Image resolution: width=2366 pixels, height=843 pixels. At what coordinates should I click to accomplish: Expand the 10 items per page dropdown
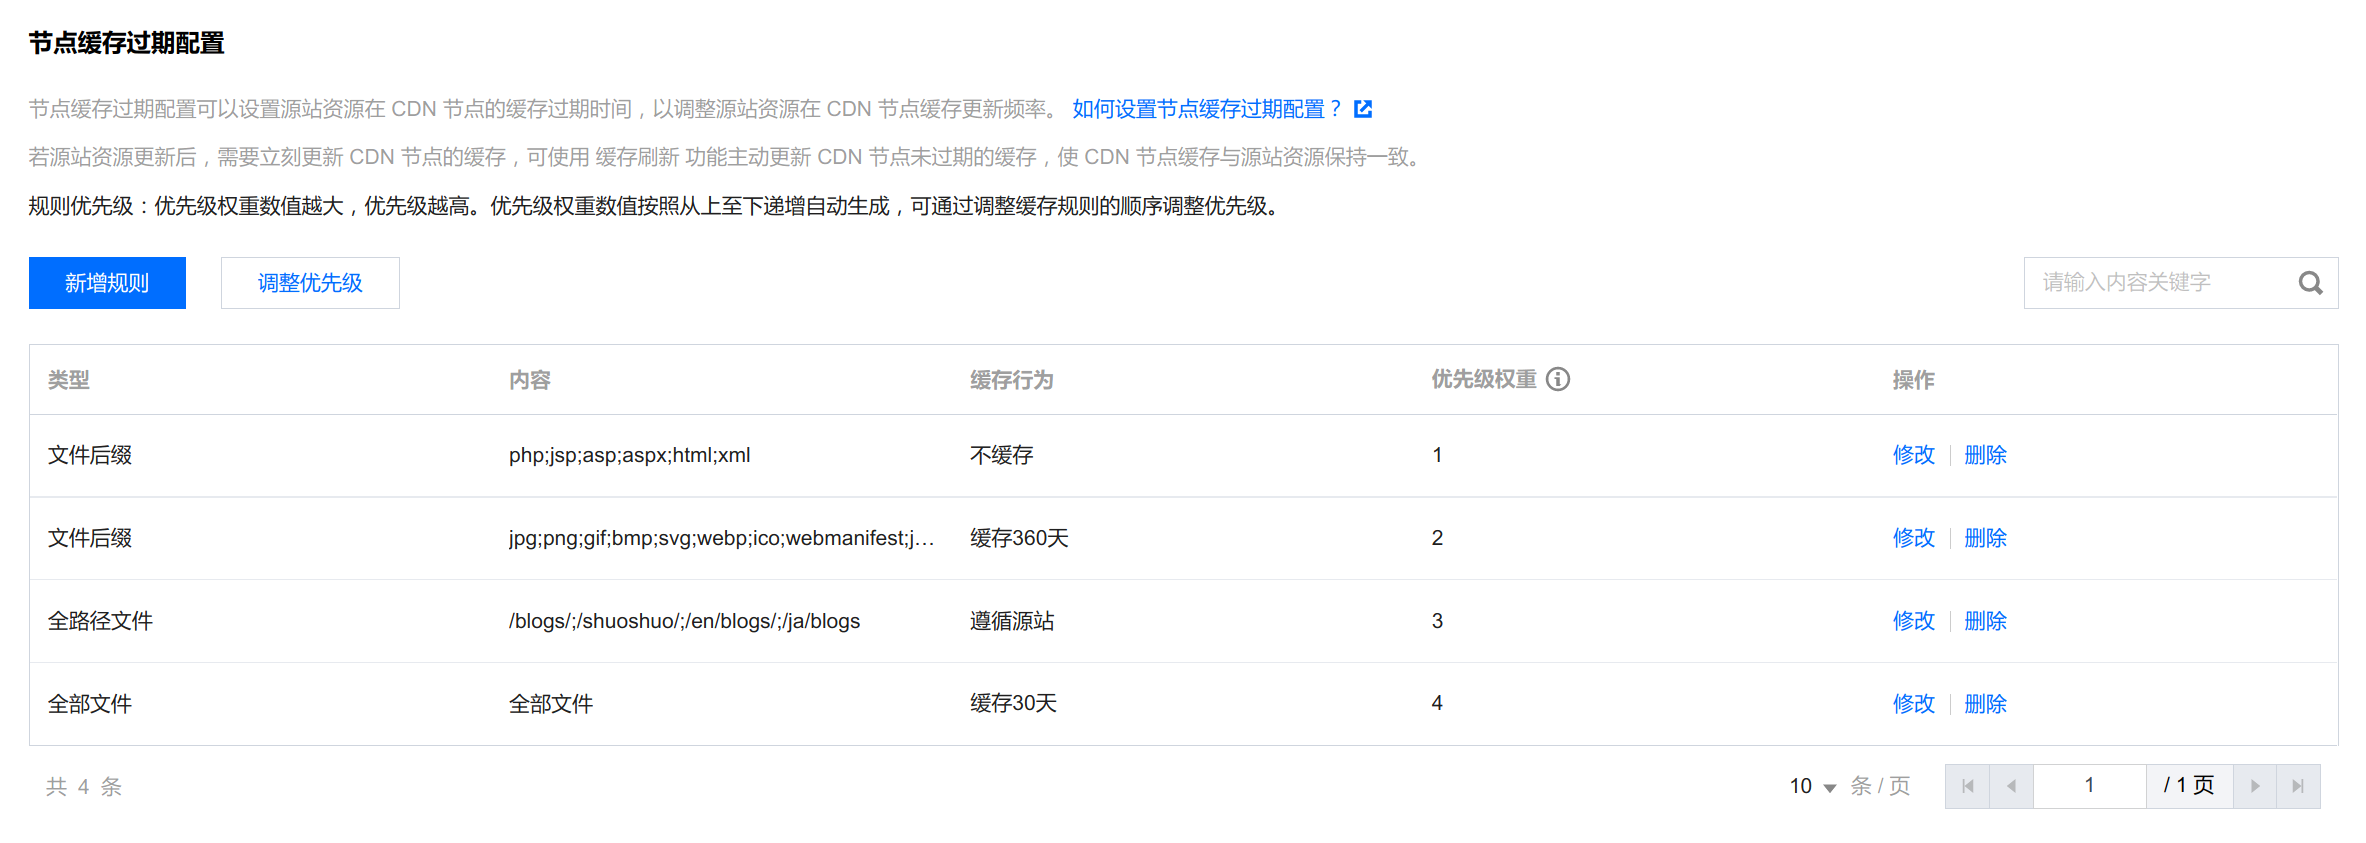pos(1813,786)
